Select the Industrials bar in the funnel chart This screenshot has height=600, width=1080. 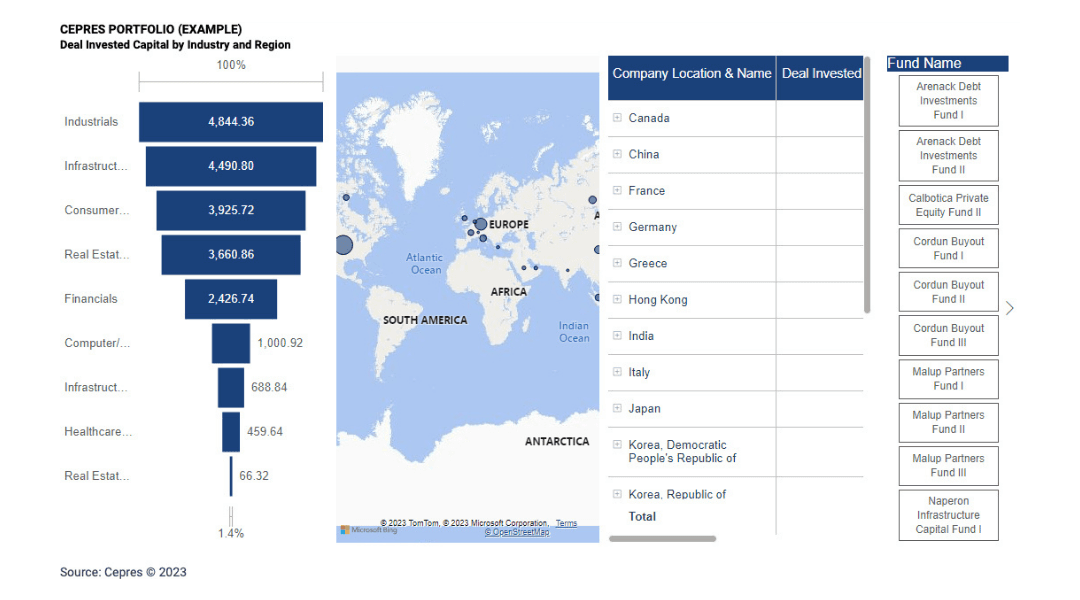pos(231,121)
